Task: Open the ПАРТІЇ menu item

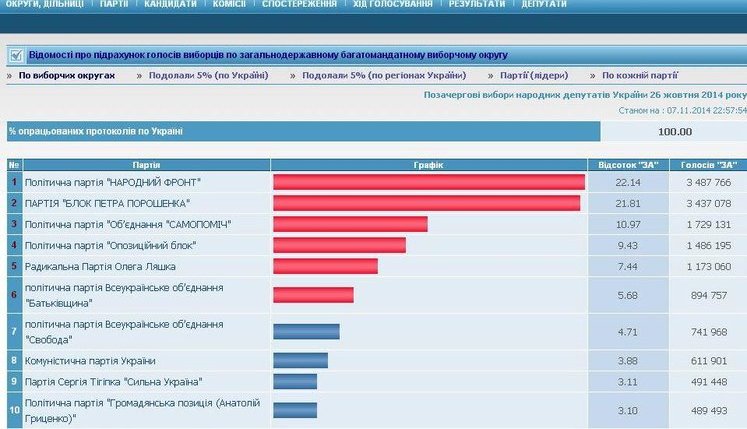Action: (x=114, y=4)
